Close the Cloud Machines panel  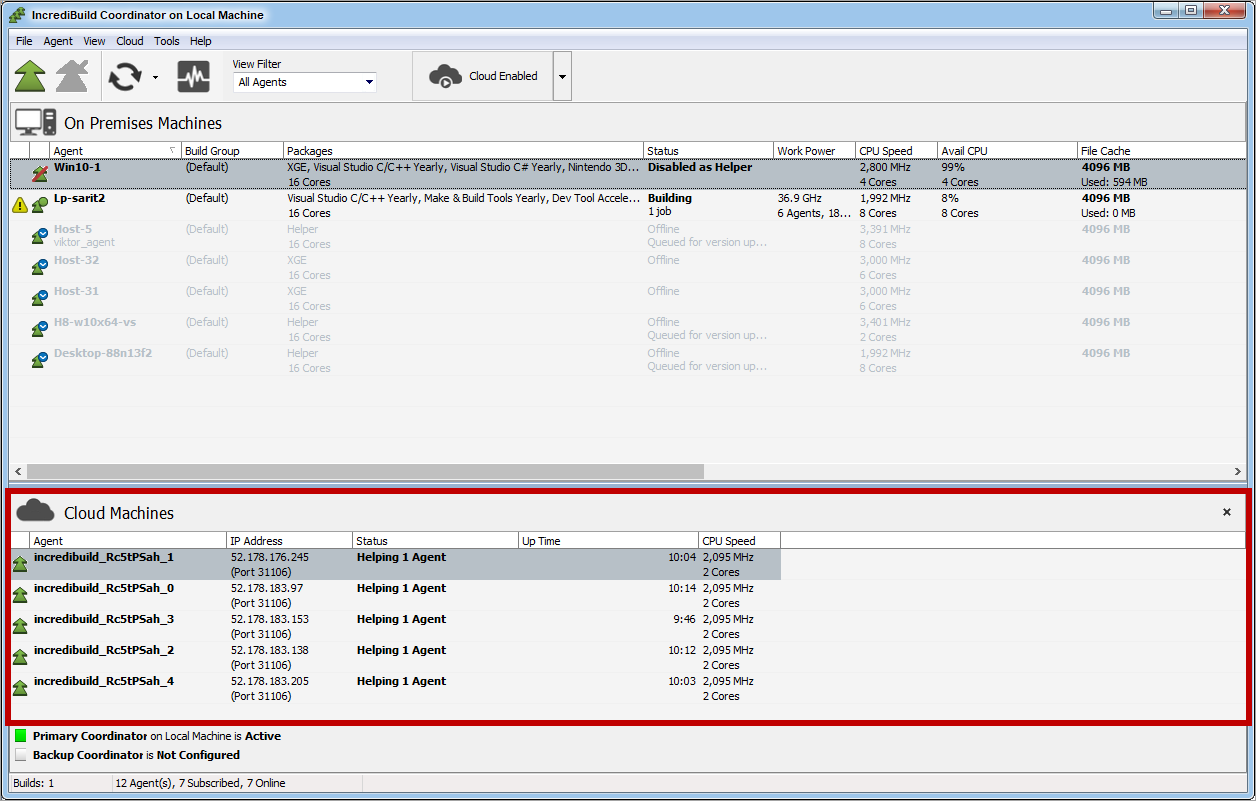[1227, 512]
